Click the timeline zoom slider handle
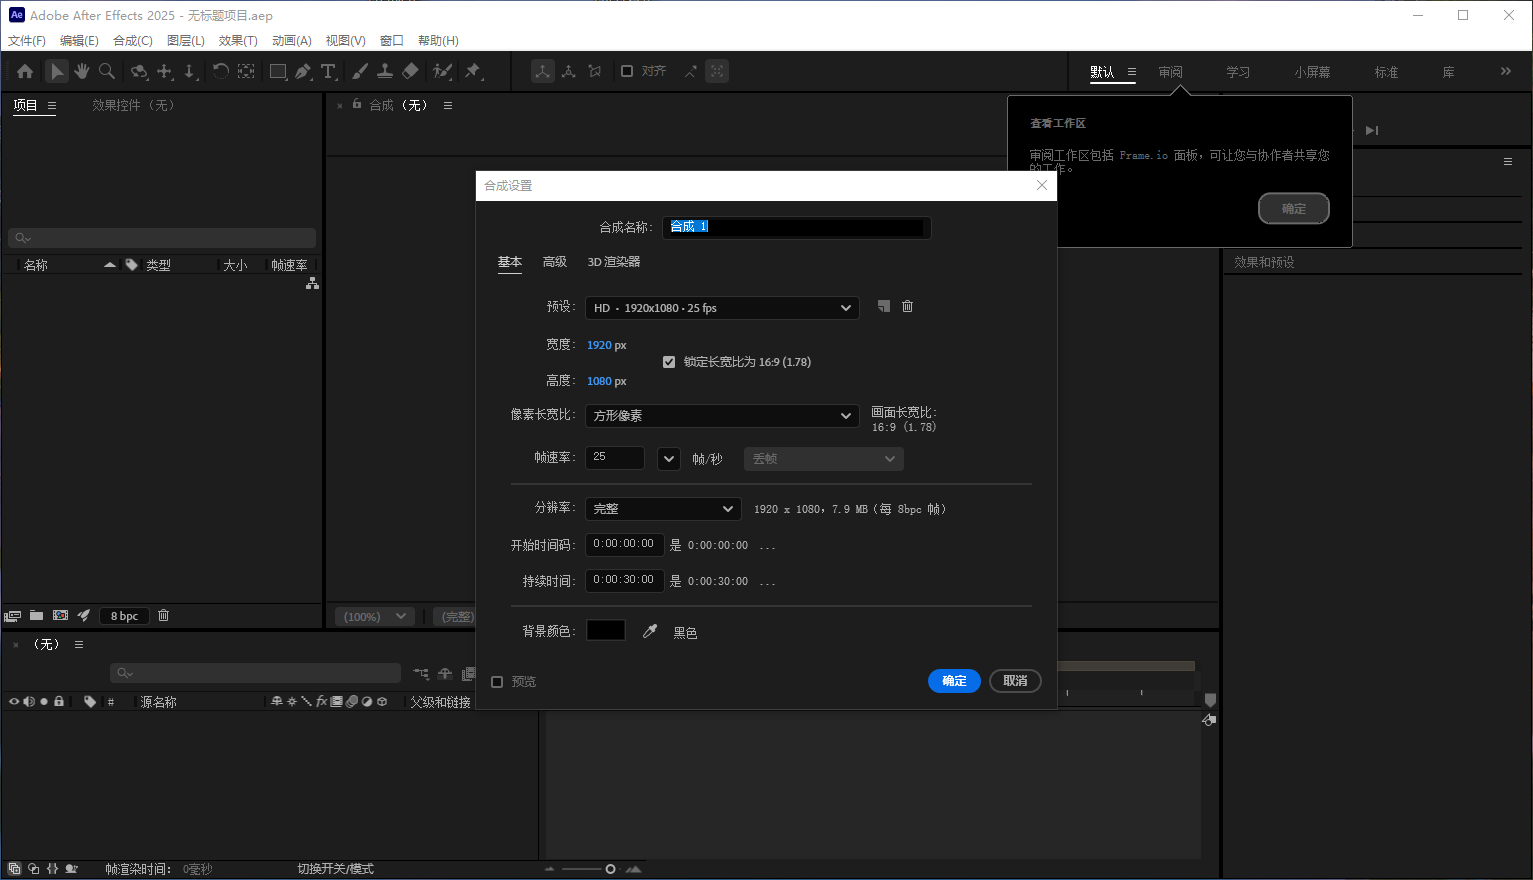 610,869
